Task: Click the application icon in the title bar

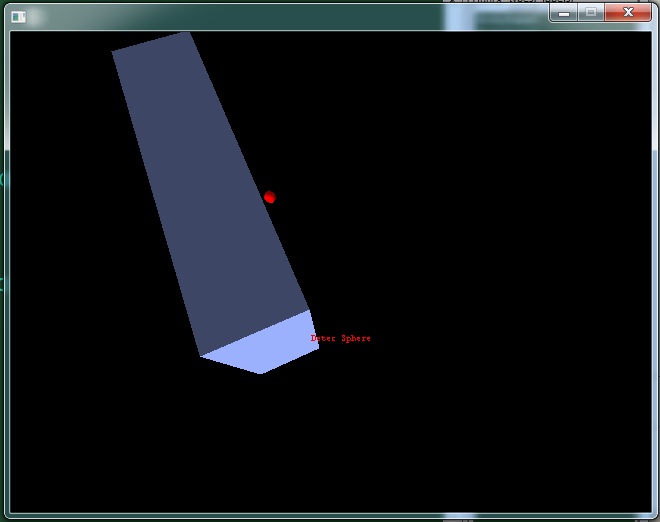Action: point(18,16)
